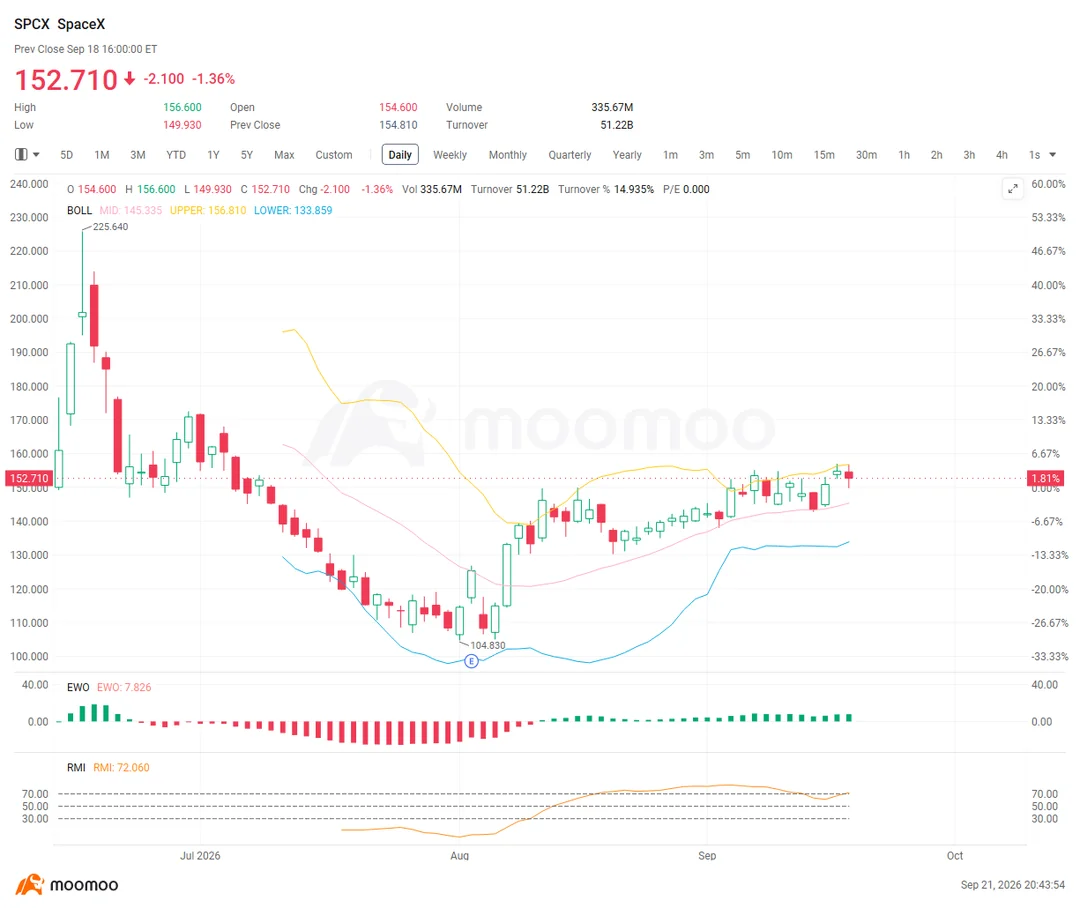This screenshot has height=908, width=1080.
Task: Select the YTD time range
Action: click(x=176, y=155)
